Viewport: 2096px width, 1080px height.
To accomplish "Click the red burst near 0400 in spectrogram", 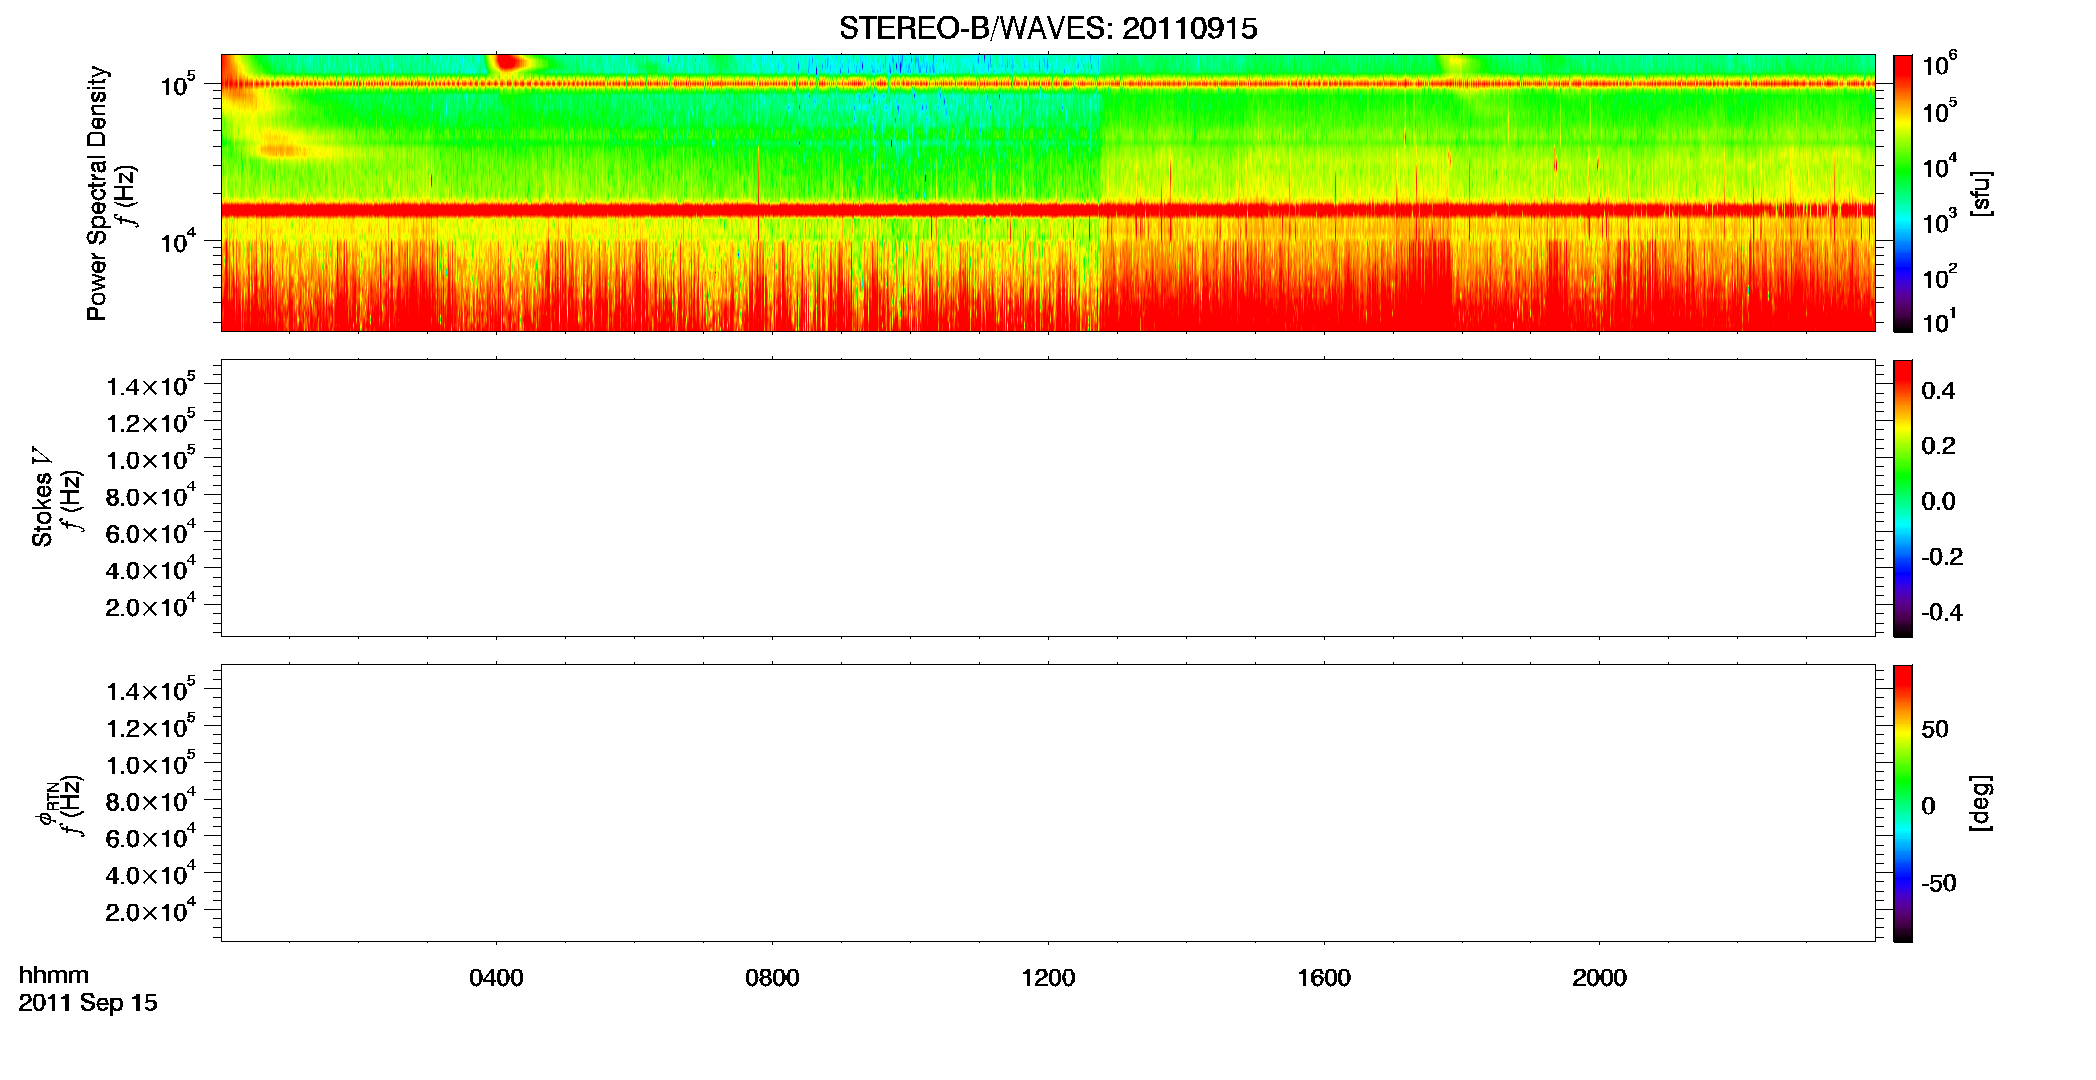I will pos(510,63).
